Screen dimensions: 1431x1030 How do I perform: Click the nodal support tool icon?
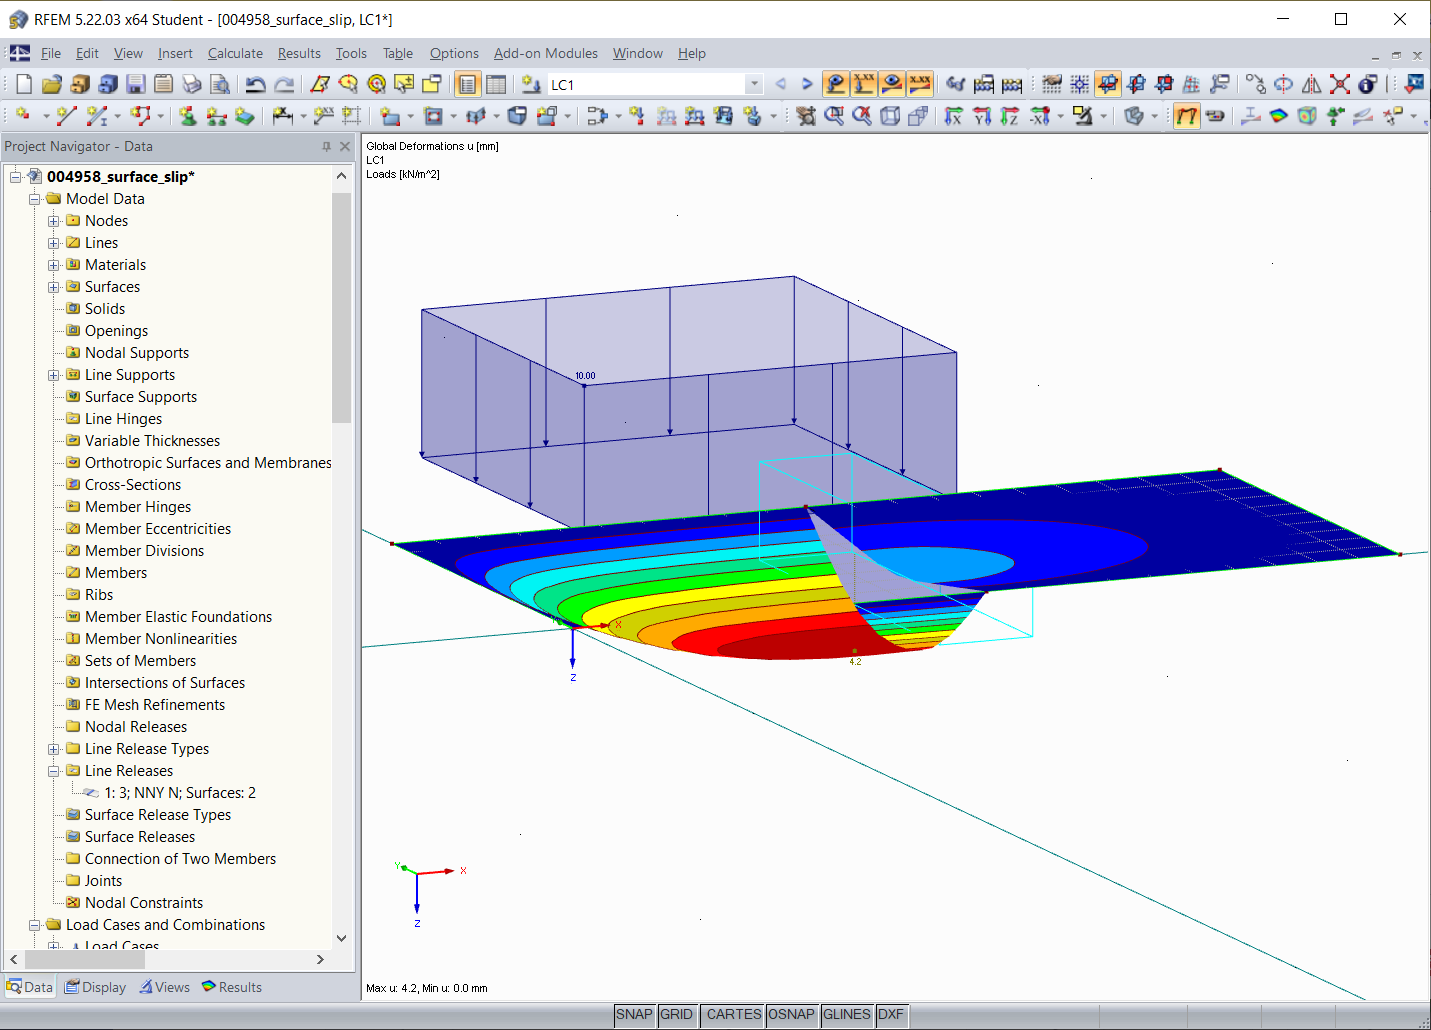[188, 116]
